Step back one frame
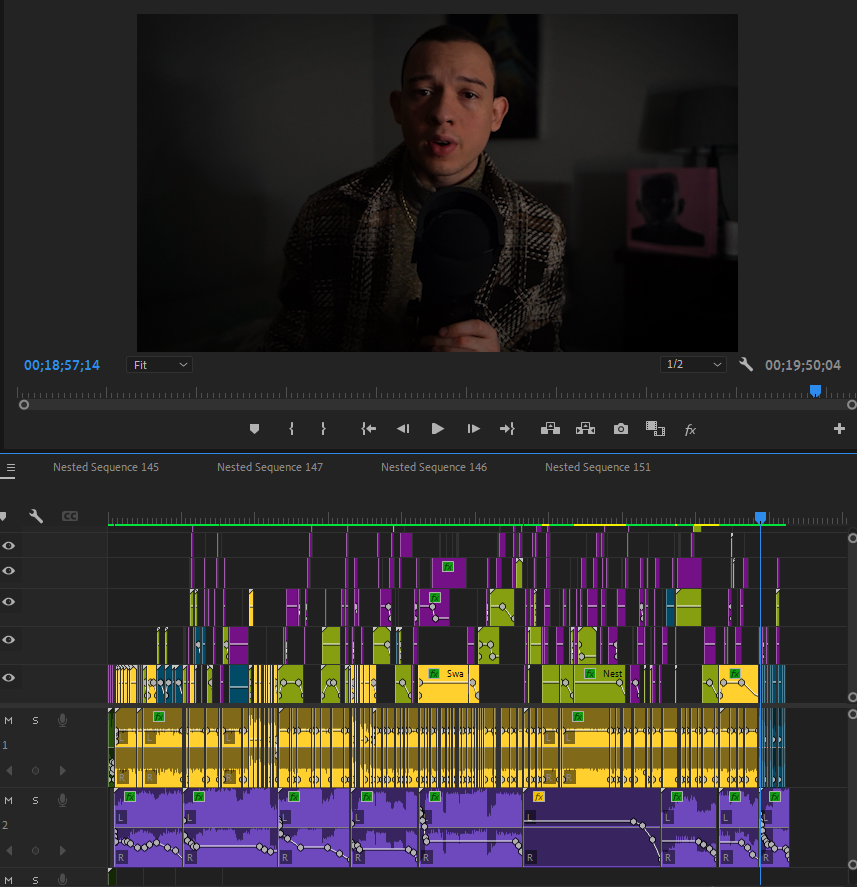857x887 pixels. [403, 429]
